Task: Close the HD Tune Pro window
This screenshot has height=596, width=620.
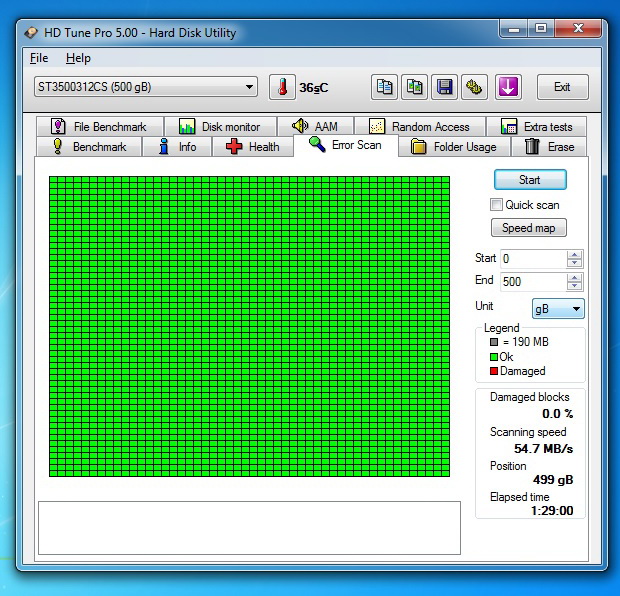Action: (x=578, y=29)
